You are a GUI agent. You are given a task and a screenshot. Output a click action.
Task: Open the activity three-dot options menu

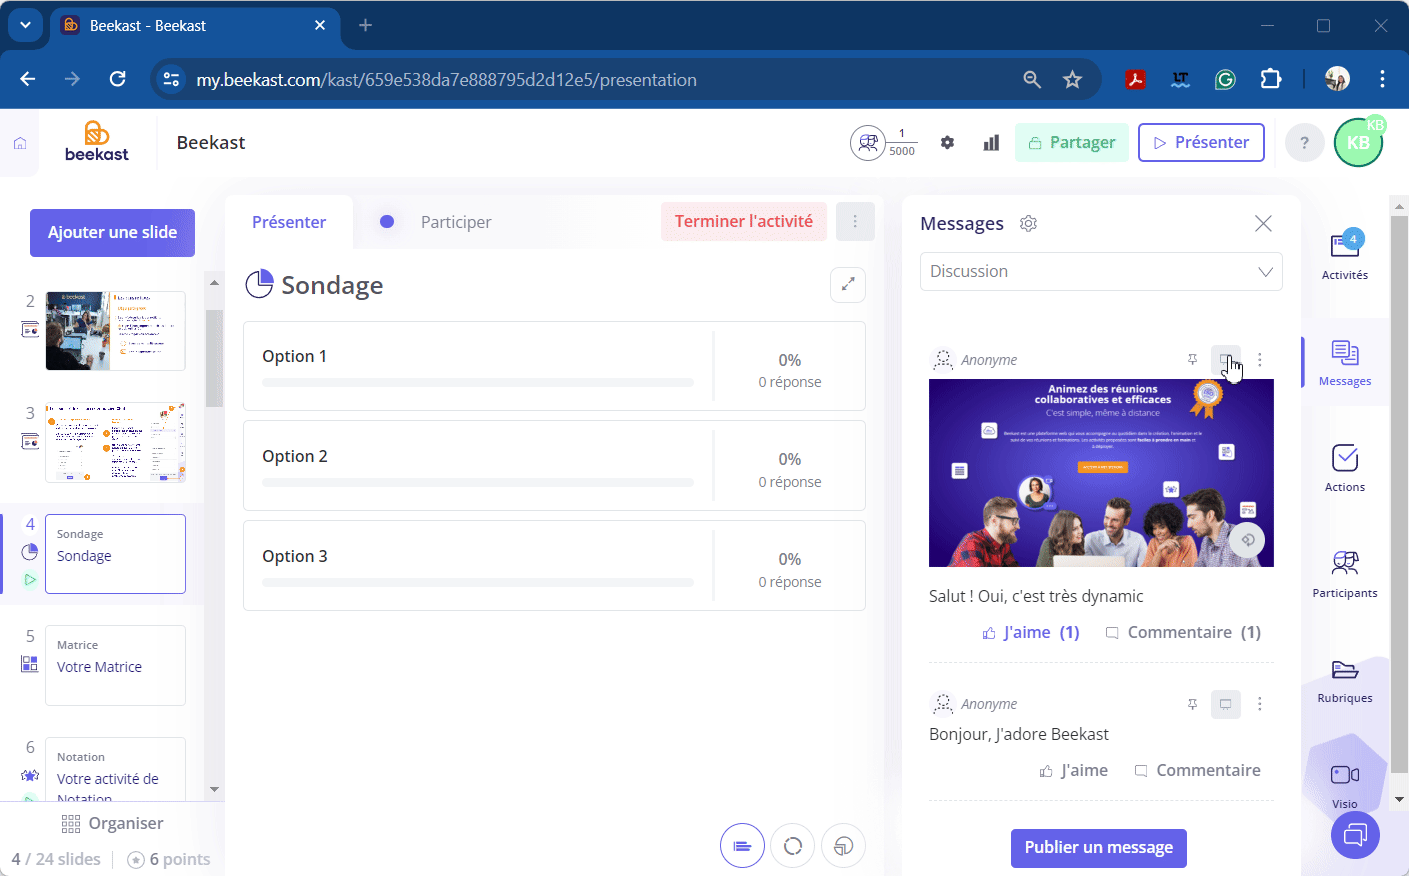tap(855, 222)
